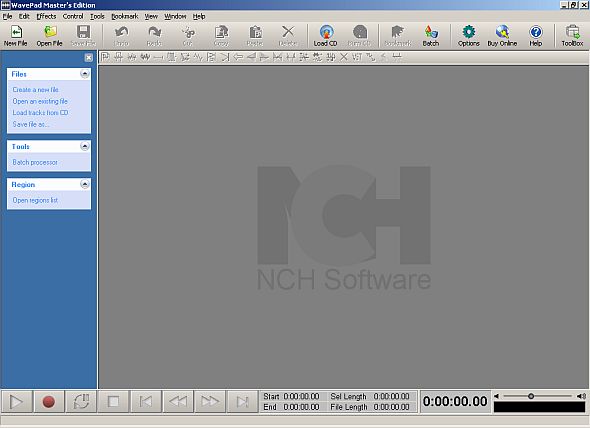
Task: Click the volume slider knob
Action: point(531,396)
